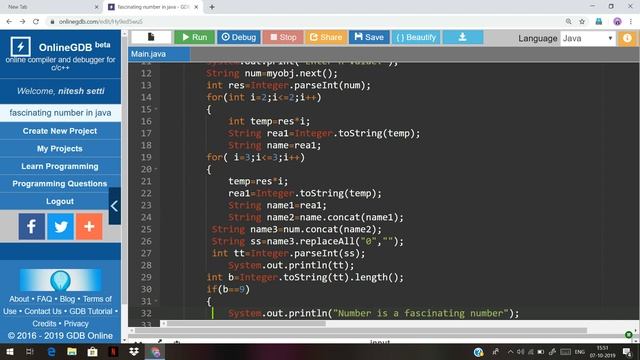Open a new browser tab with plus
This screenshot has height=360, width=640.
coord(212,7)
